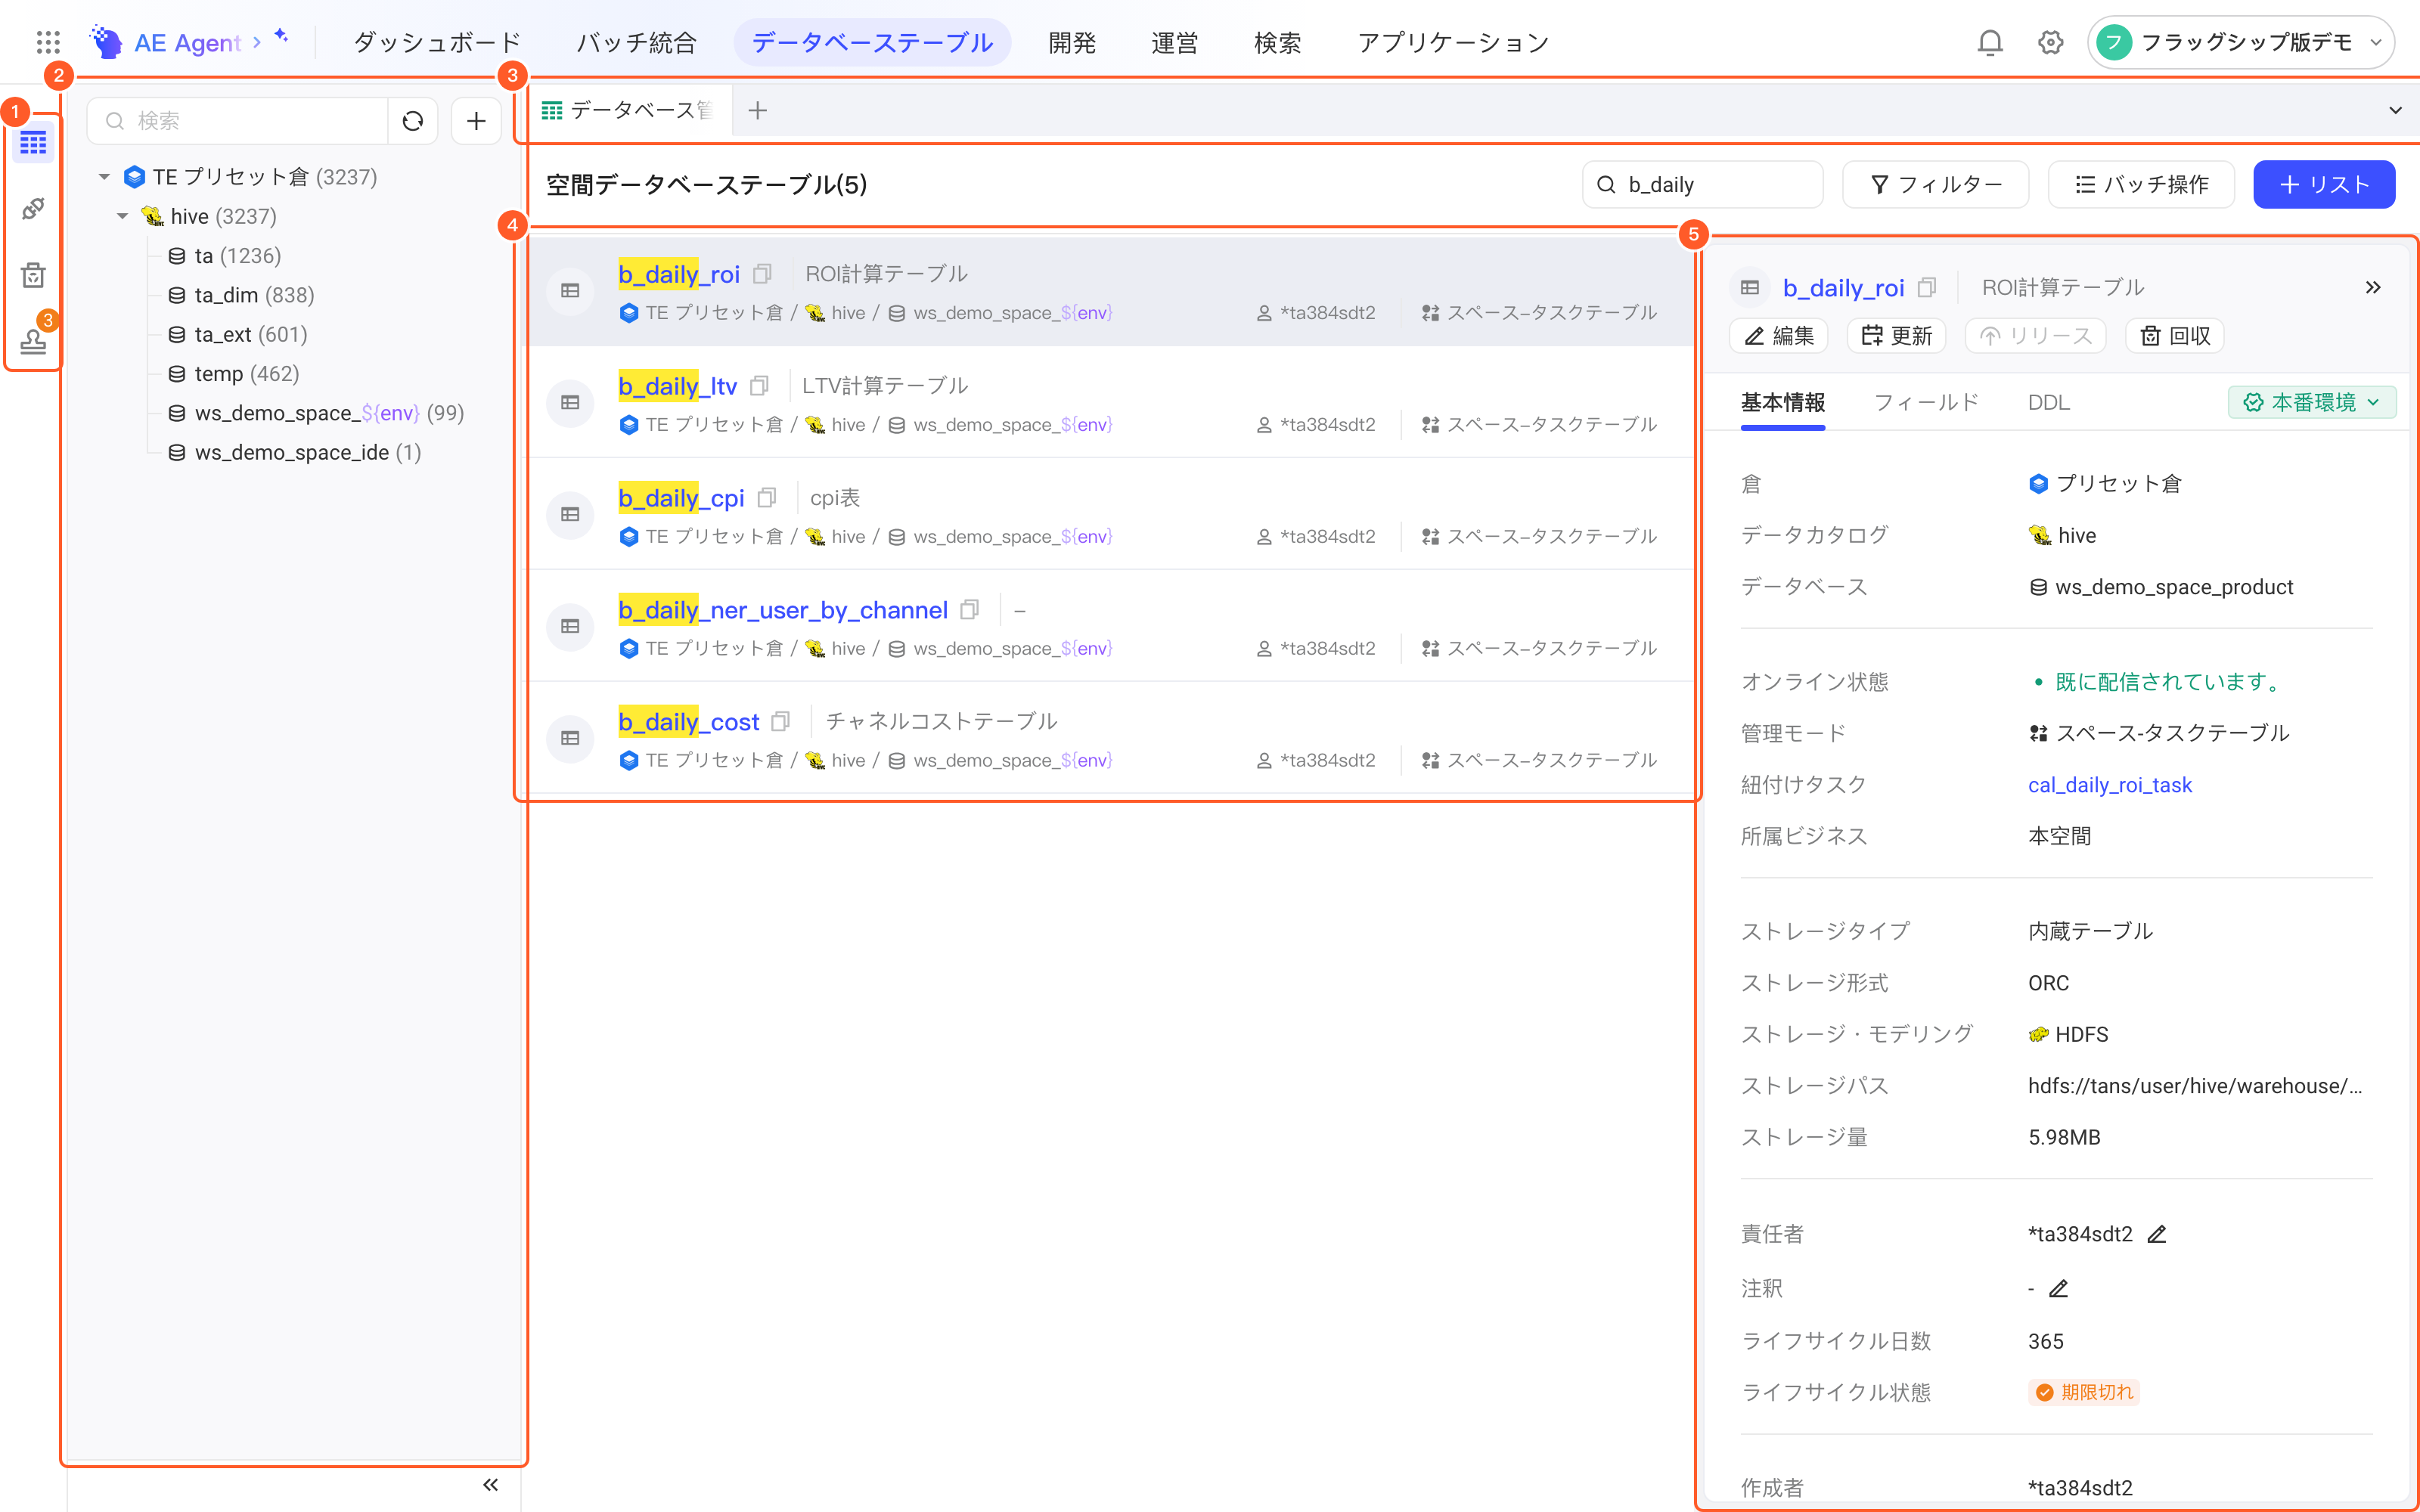Copy the b_daily_cost table name

pyautogui.click(x=781, y=721)
